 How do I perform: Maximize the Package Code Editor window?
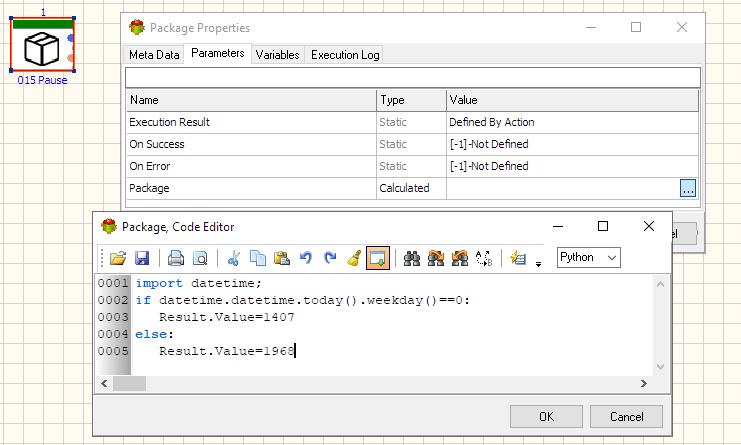[x=603, y=226]
